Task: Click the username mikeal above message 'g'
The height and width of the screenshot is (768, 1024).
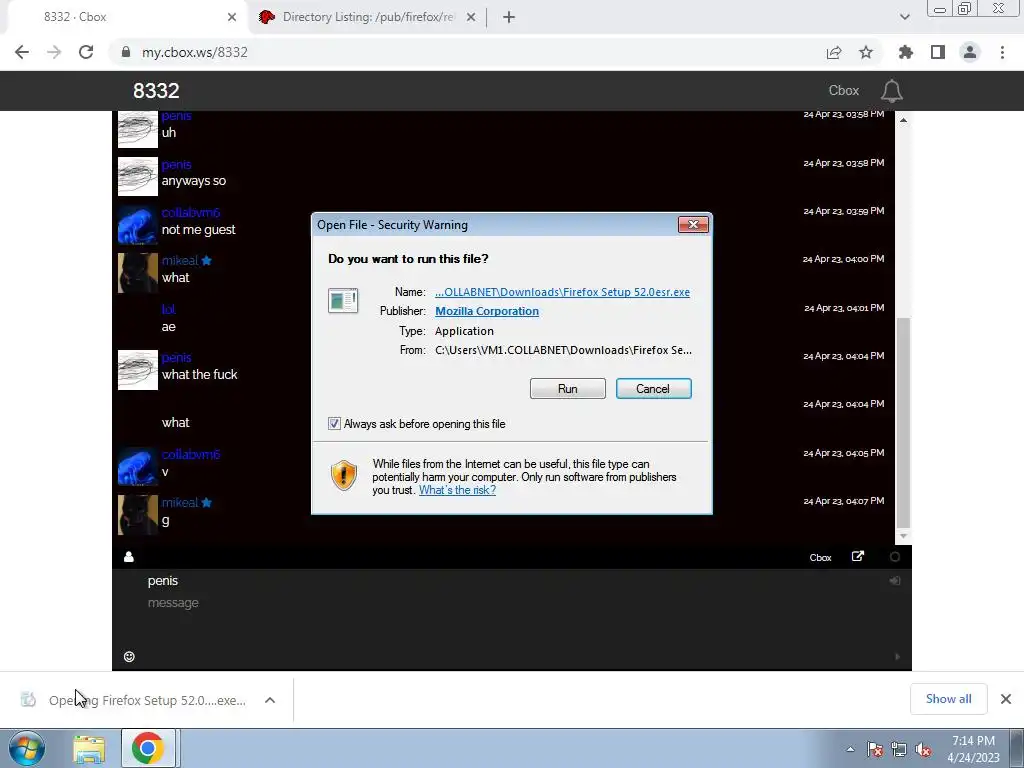Action: 180,502
